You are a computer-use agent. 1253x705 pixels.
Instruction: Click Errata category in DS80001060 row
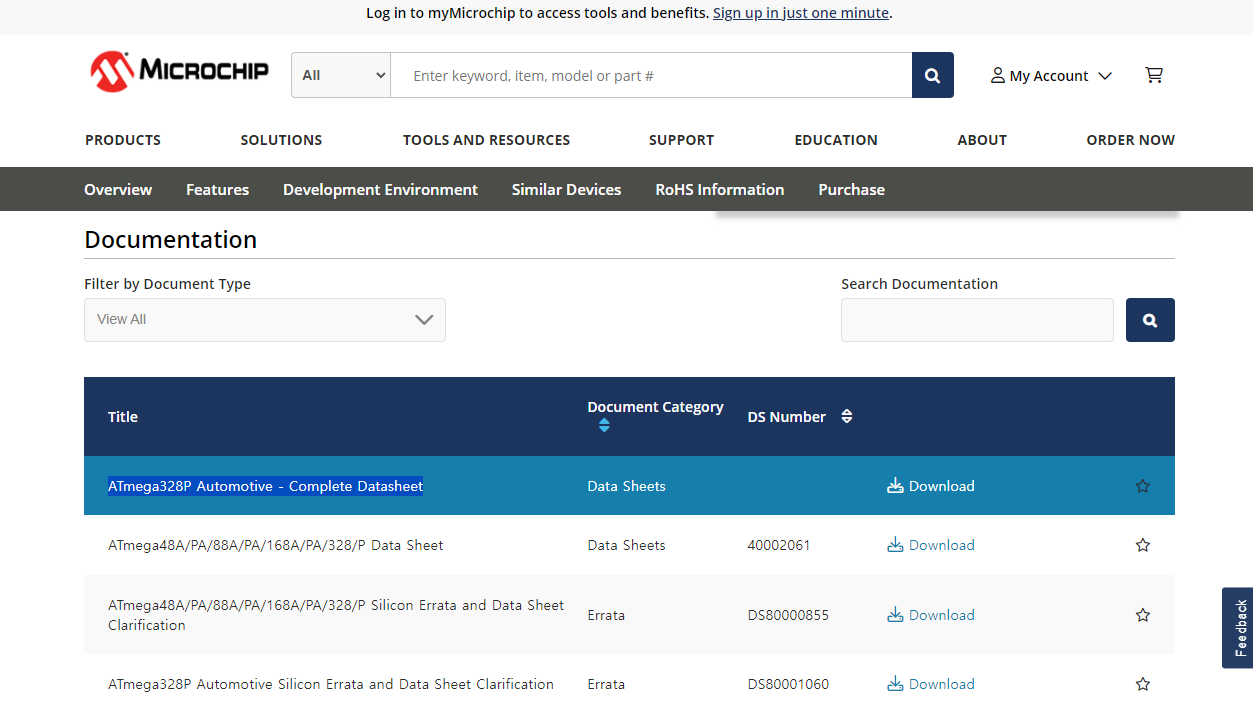click(606, 684)
